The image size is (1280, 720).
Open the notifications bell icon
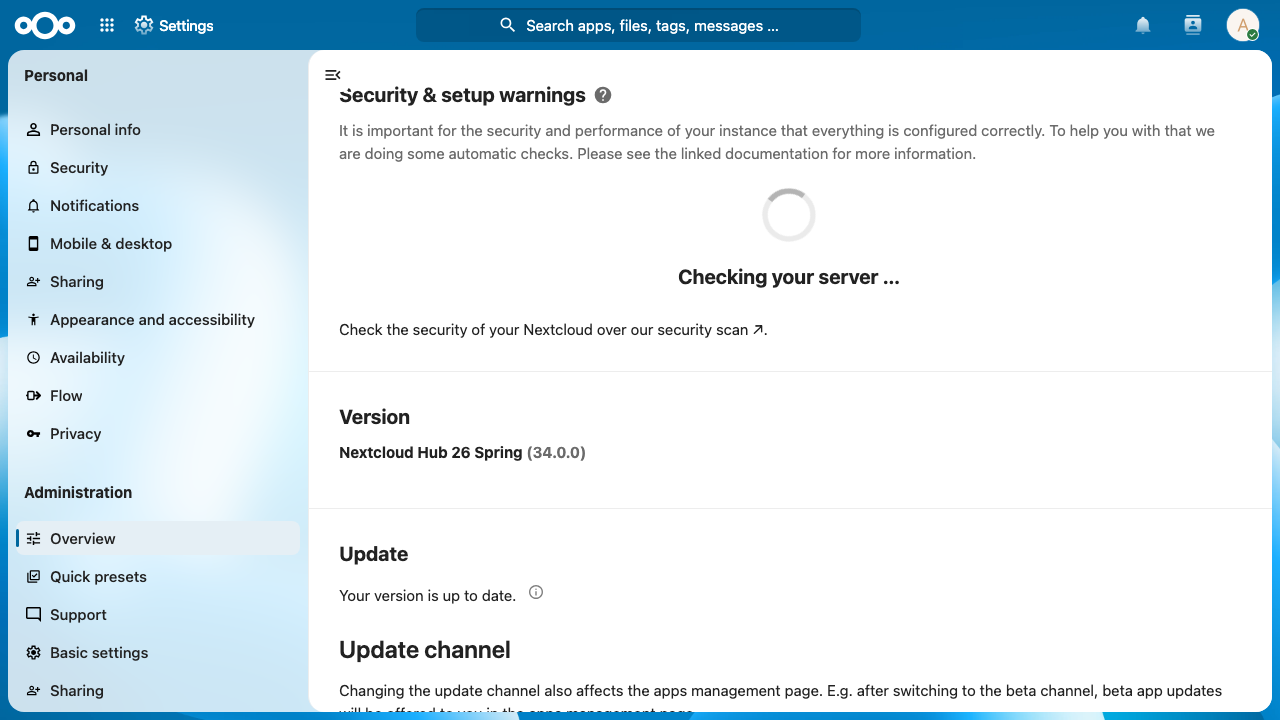[x=1143, y=26]
